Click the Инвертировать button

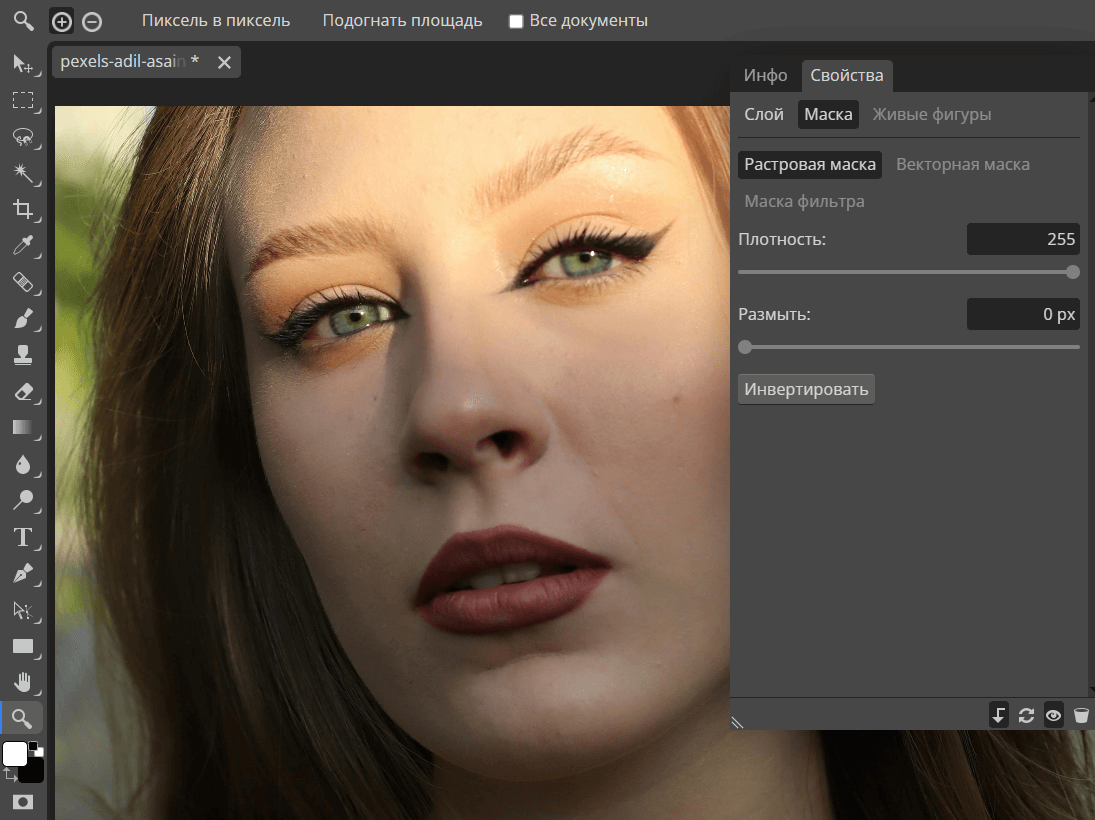click(x=806, y=389)
